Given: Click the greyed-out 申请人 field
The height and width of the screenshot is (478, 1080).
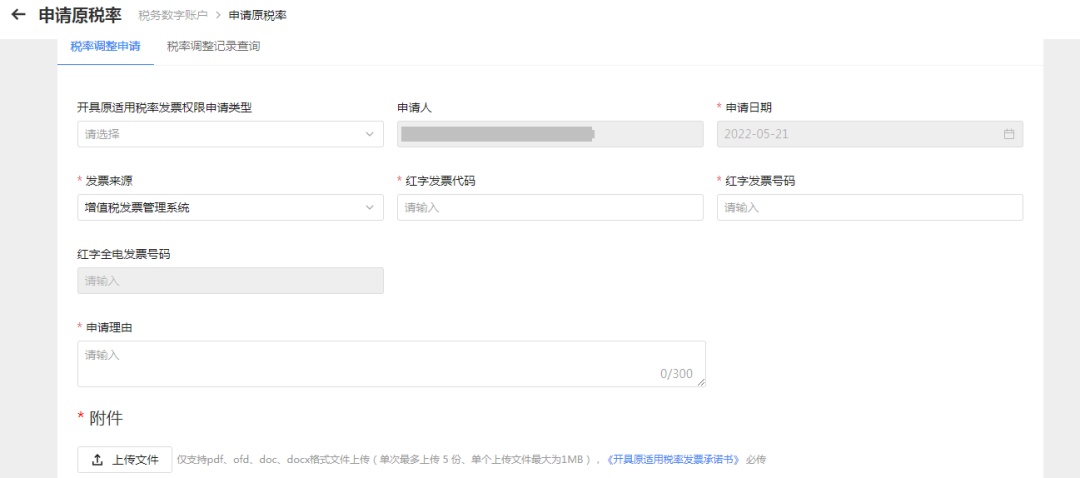Looking at the screenshot, I should point(550,134).
